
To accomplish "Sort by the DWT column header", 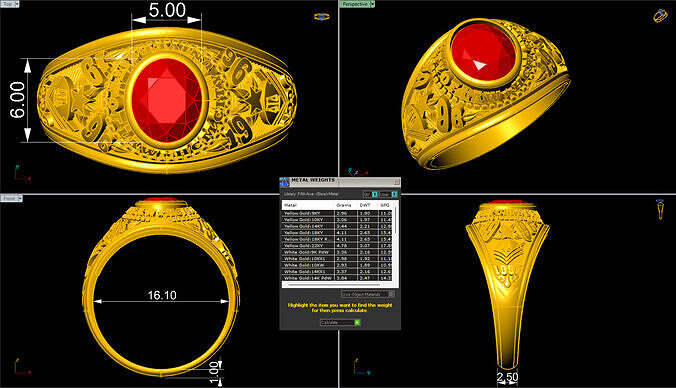I will 368,205.
